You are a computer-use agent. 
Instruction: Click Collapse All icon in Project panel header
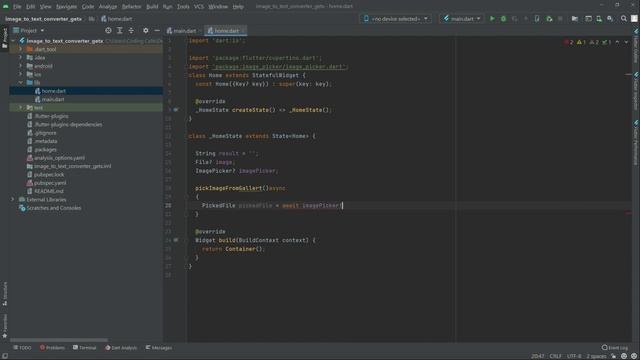coord(131,31)
